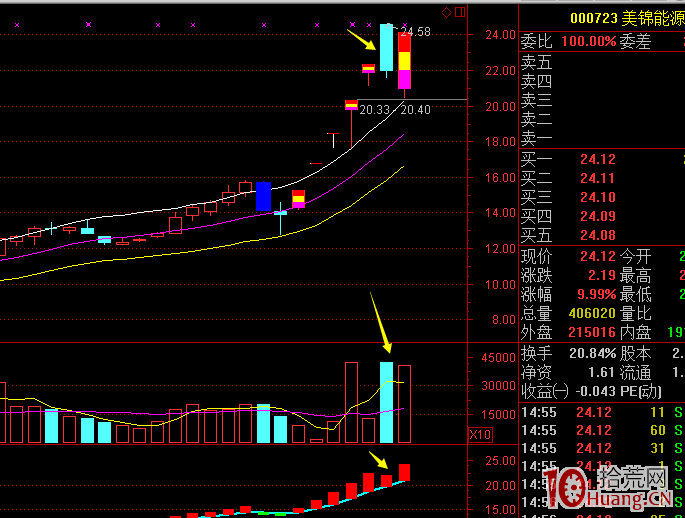Click the 量比 label
Viewport: 685px width, 518px height.
click(x=636, y=314)
